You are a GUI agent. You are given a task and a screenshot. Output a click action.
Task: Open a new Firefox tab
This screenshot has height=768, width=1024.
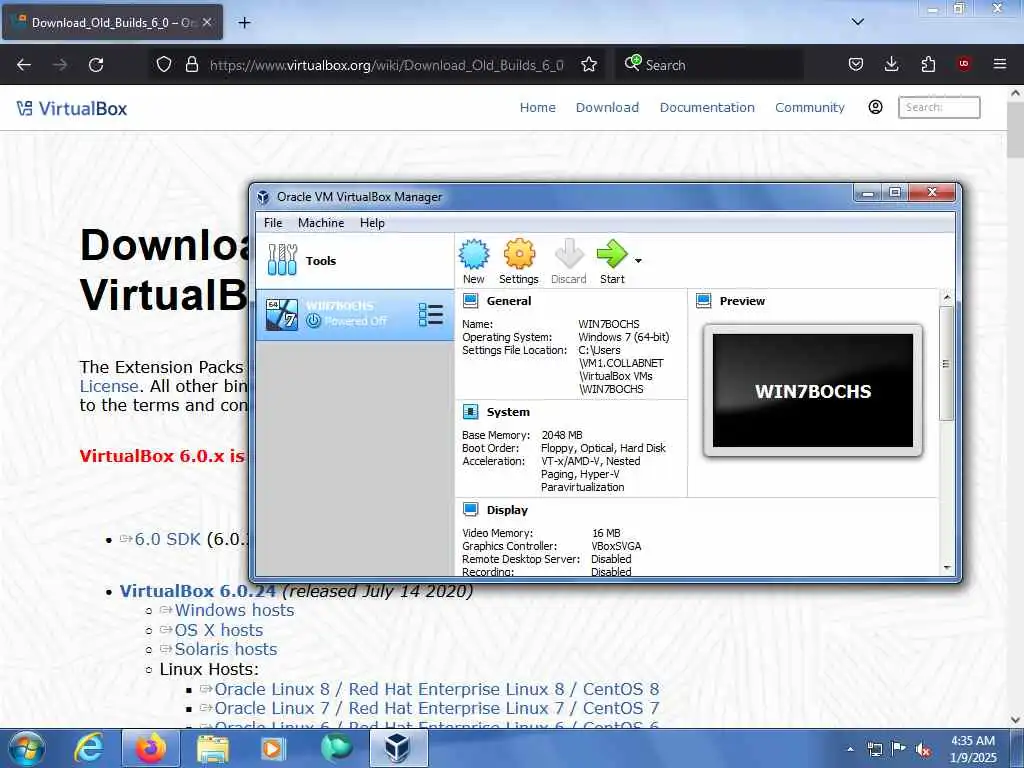click(x=244, y=23)
